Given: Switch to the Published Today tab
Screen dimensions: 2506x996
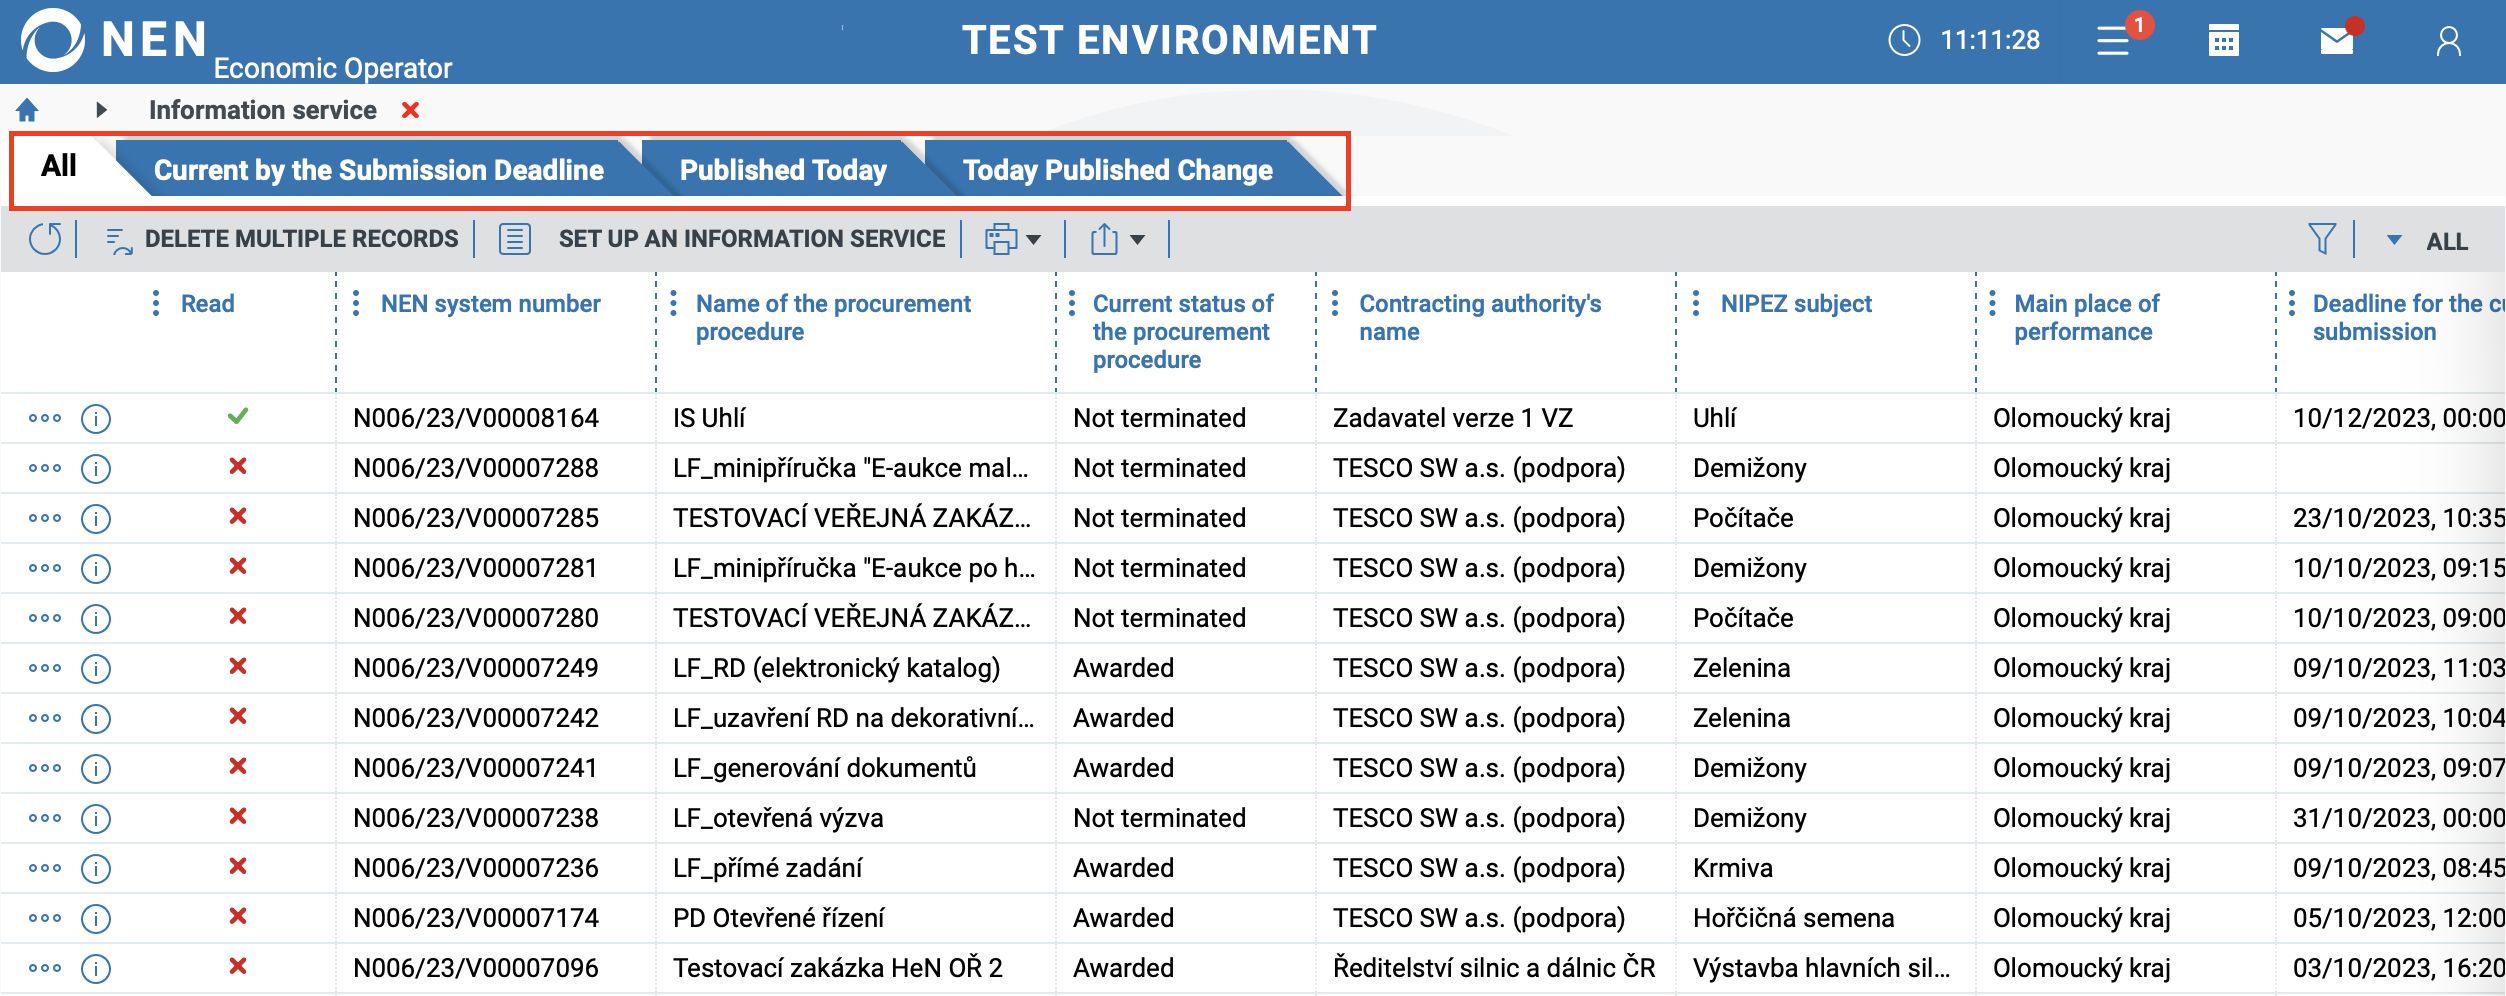Looking at the screenshot, I should click(783, 170).
